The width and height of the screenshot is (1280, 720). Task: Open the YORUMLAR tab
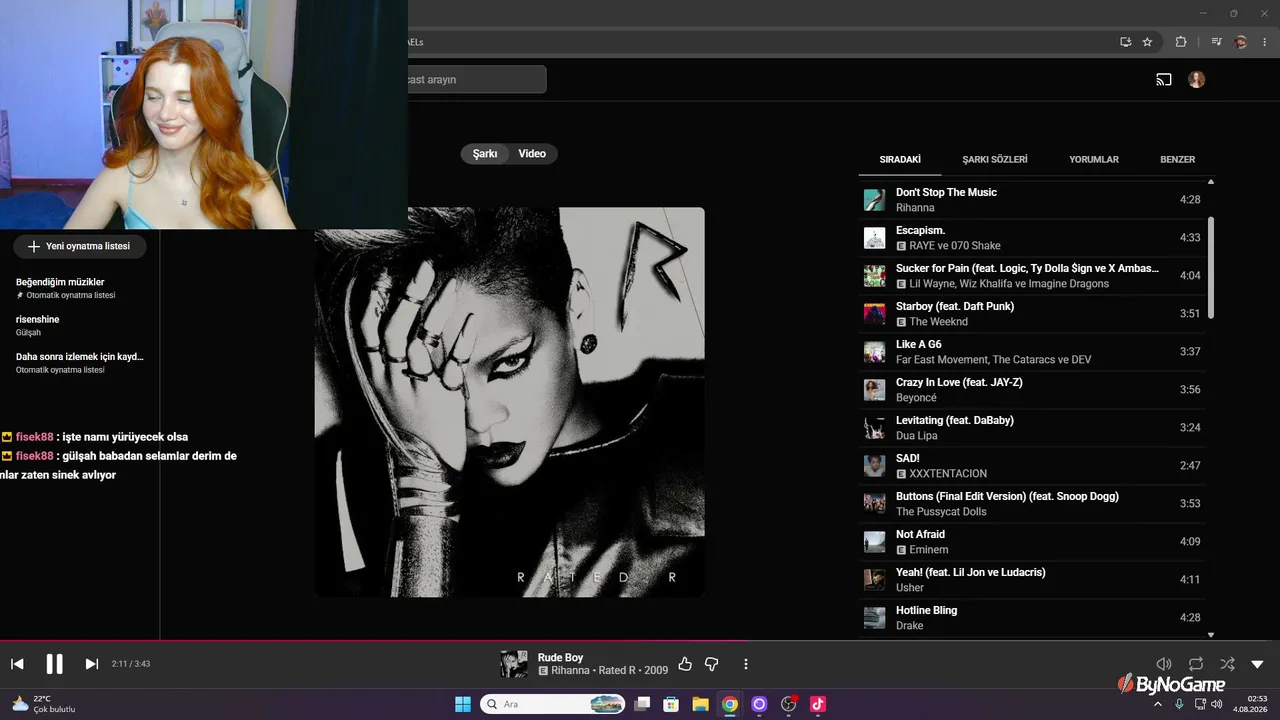pos(1094,159)
